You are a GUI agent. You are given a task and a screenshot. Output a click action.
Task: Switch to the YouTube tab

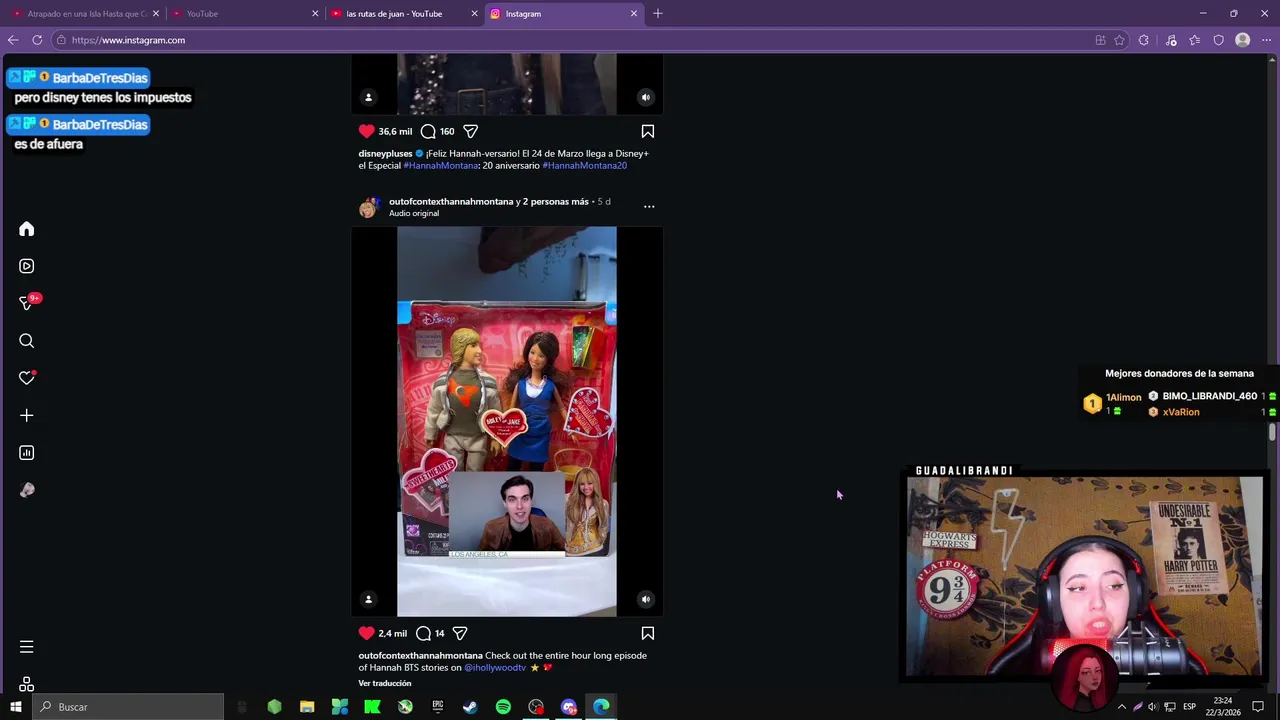pyautogui.click(x=245, y=14)
